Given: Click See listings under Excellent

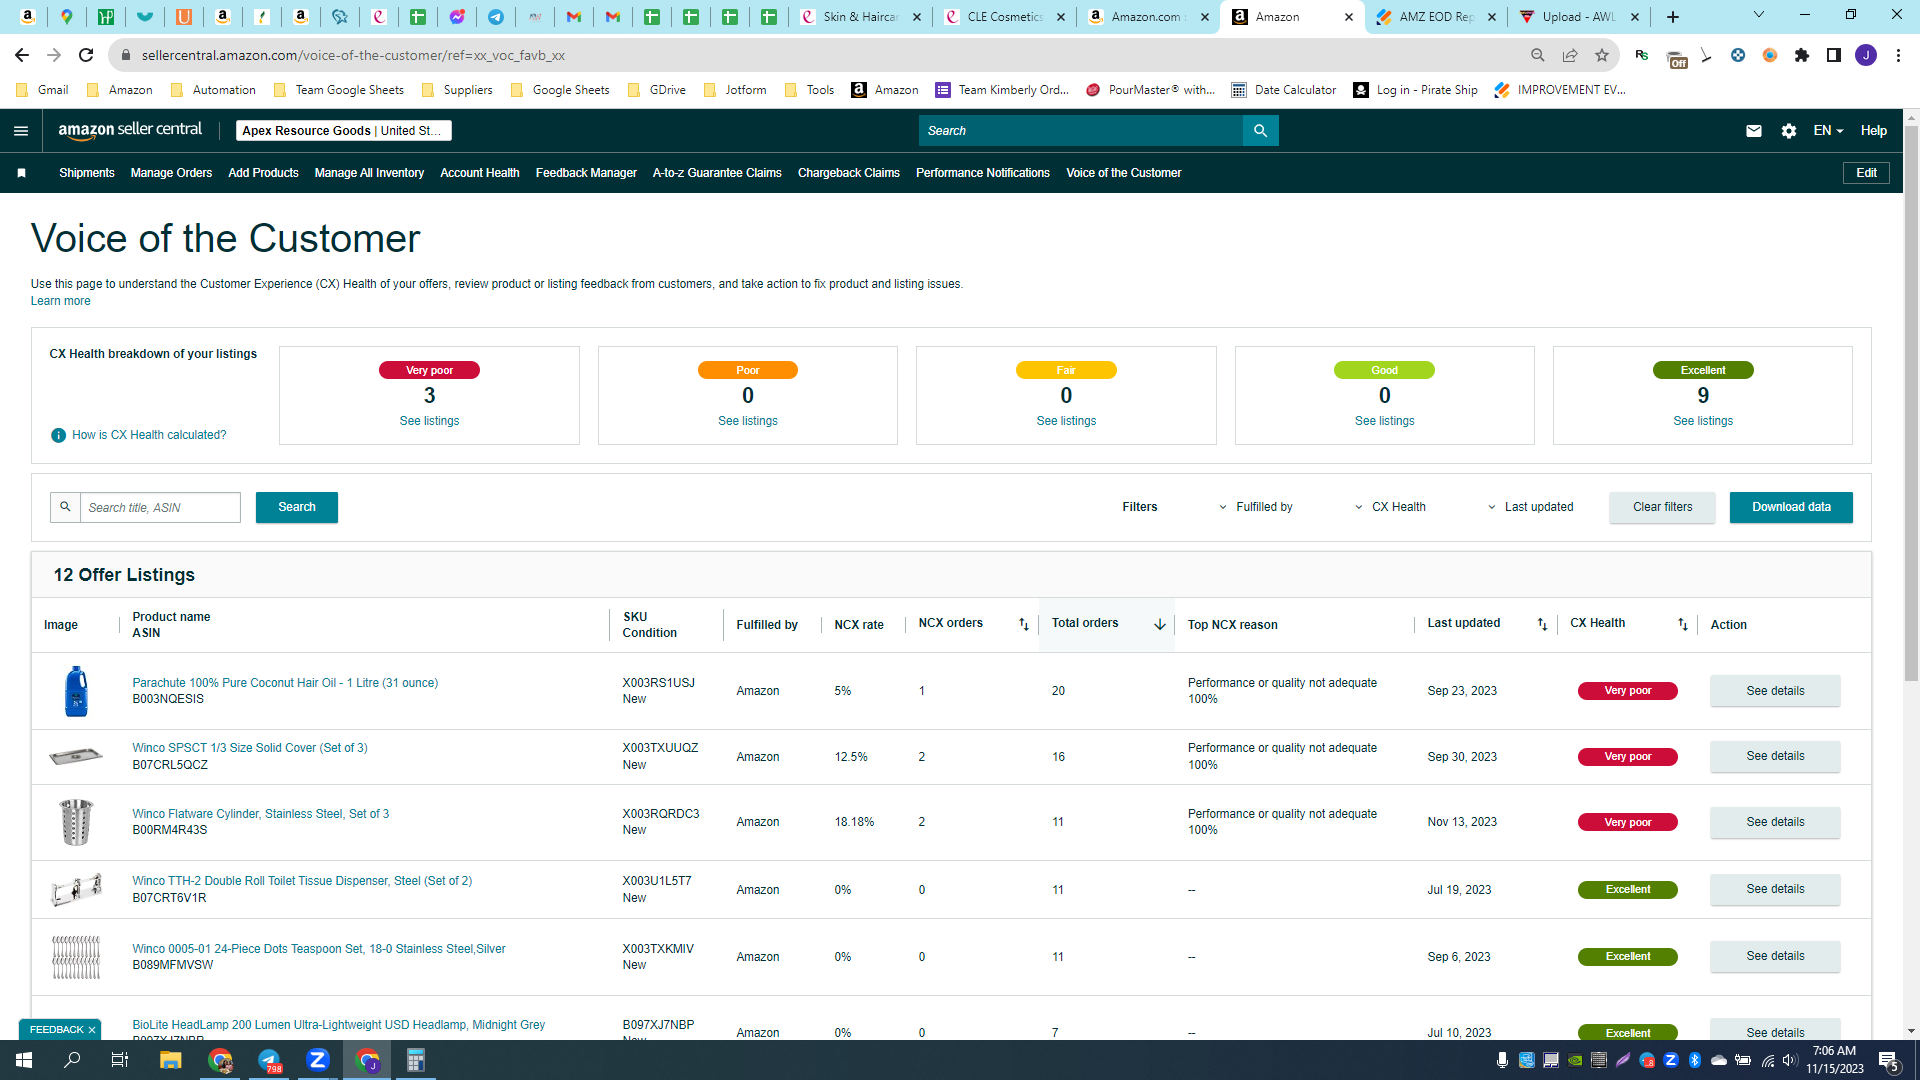Looking at the screenshot, I should tap(1703, 421).
